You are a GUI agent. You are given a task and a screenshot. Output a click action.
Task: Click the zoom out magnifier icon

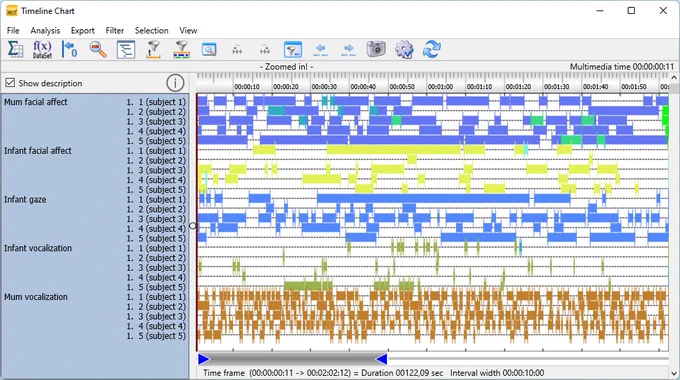point(98,49)
